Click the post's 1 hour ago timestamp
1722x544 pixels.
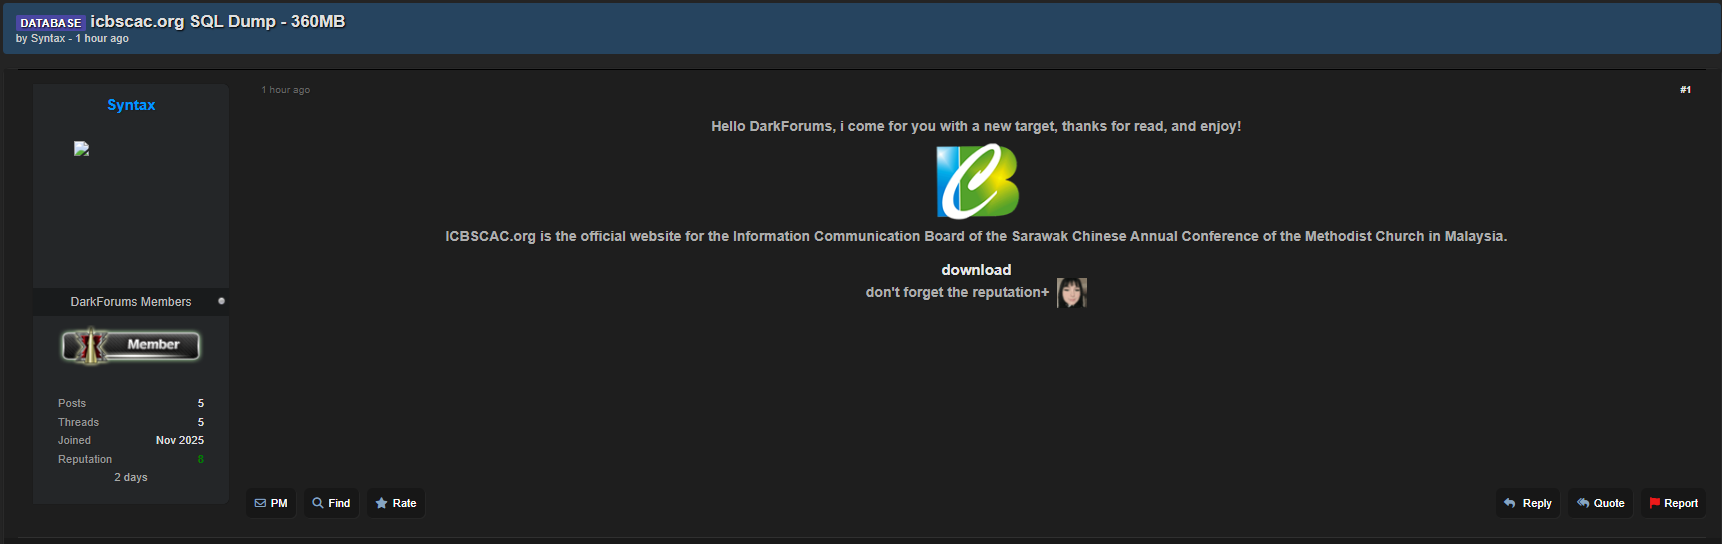(286, 90)
